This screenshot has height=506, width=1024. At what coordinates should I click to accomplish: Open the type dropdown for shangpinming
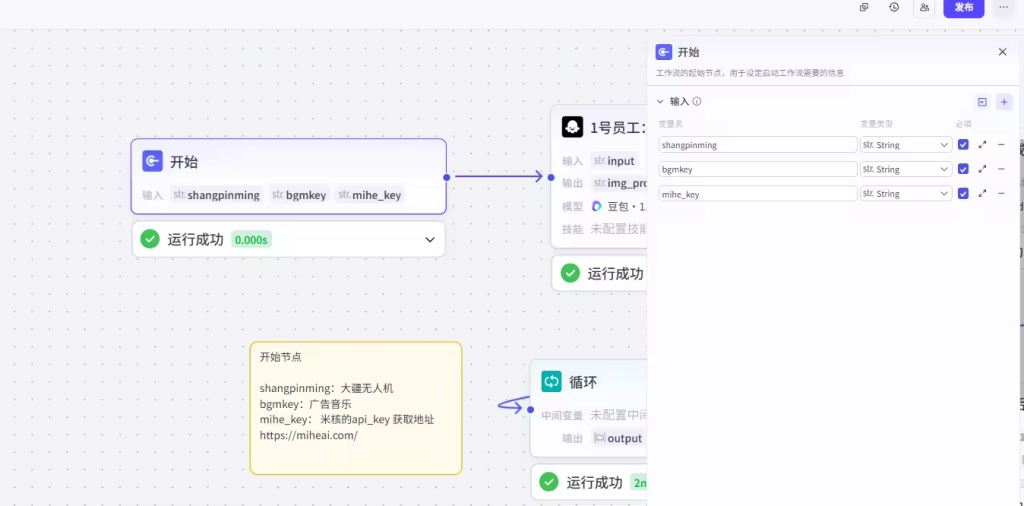point(905,145)
